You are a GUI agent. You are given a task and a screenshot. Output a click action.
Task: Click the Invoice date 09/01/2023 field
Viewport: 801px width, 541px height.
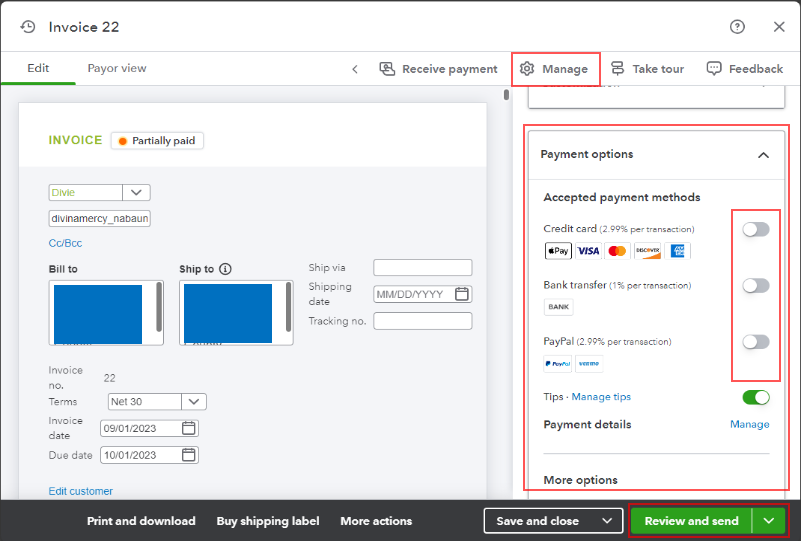click(x=149, y=428)
